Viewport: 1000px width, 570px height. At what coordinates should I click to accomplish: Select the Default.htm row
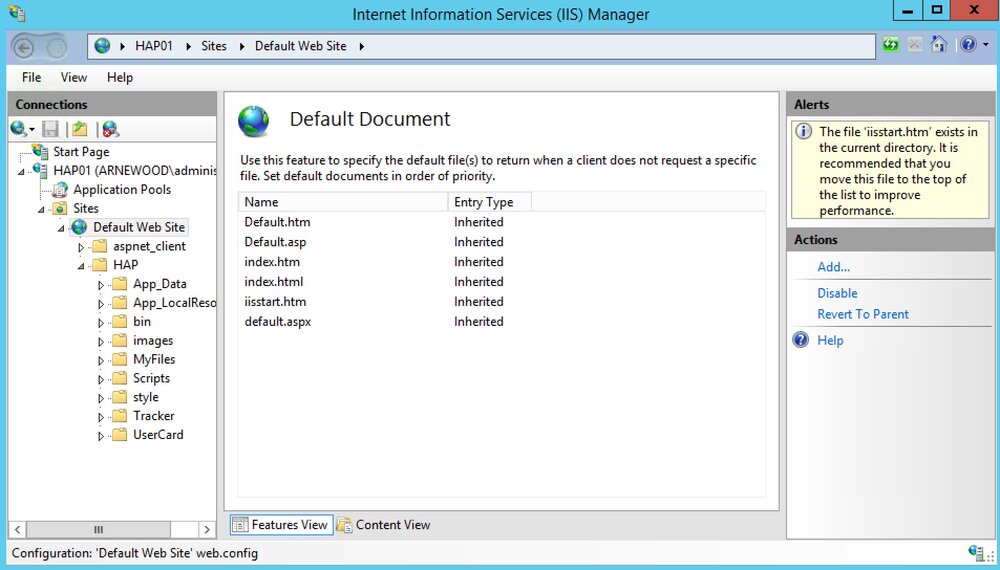(501, 222)
